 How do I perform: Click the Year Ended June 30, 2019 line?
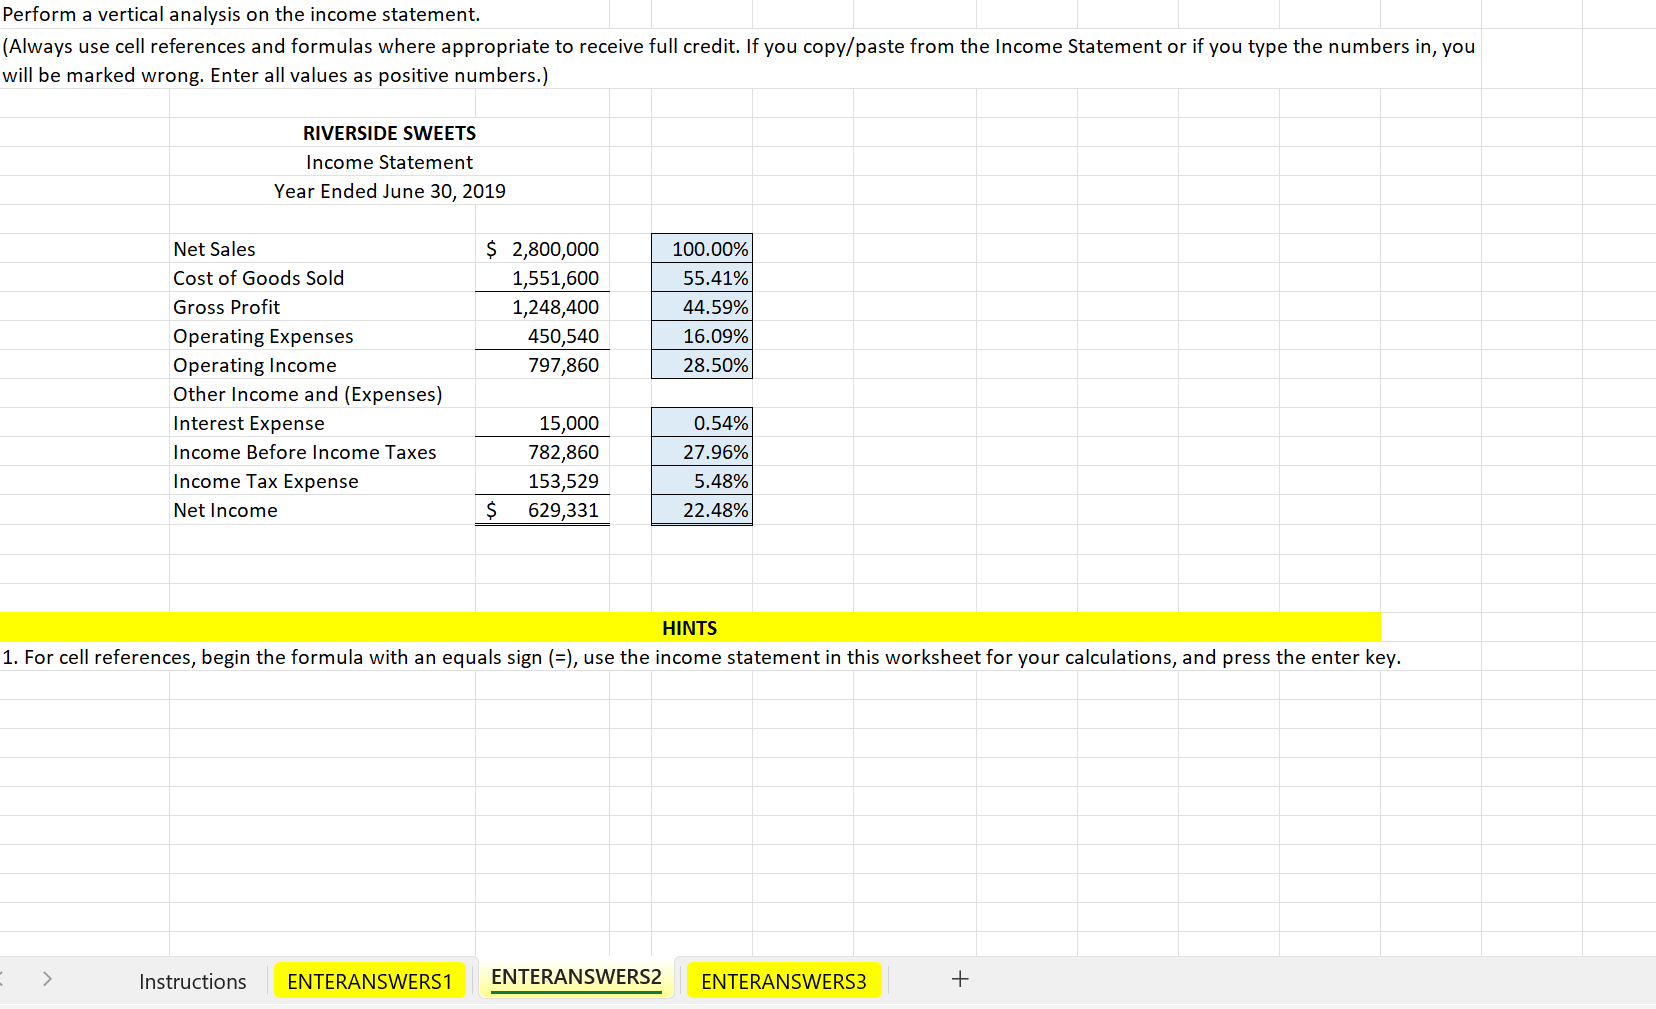point(389,191)
